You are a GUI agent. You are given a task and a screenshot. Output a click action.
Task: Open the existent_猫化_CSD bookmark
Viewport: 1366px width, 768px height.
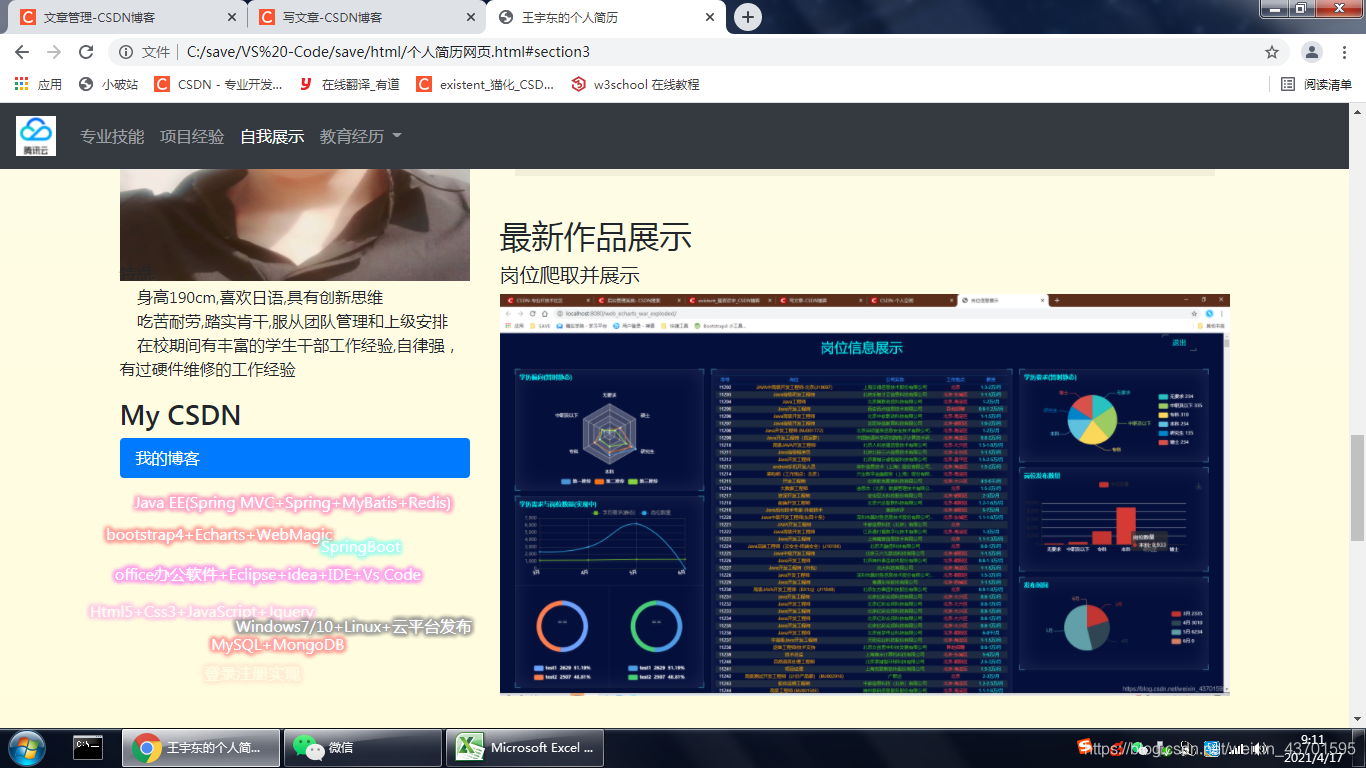485,85
